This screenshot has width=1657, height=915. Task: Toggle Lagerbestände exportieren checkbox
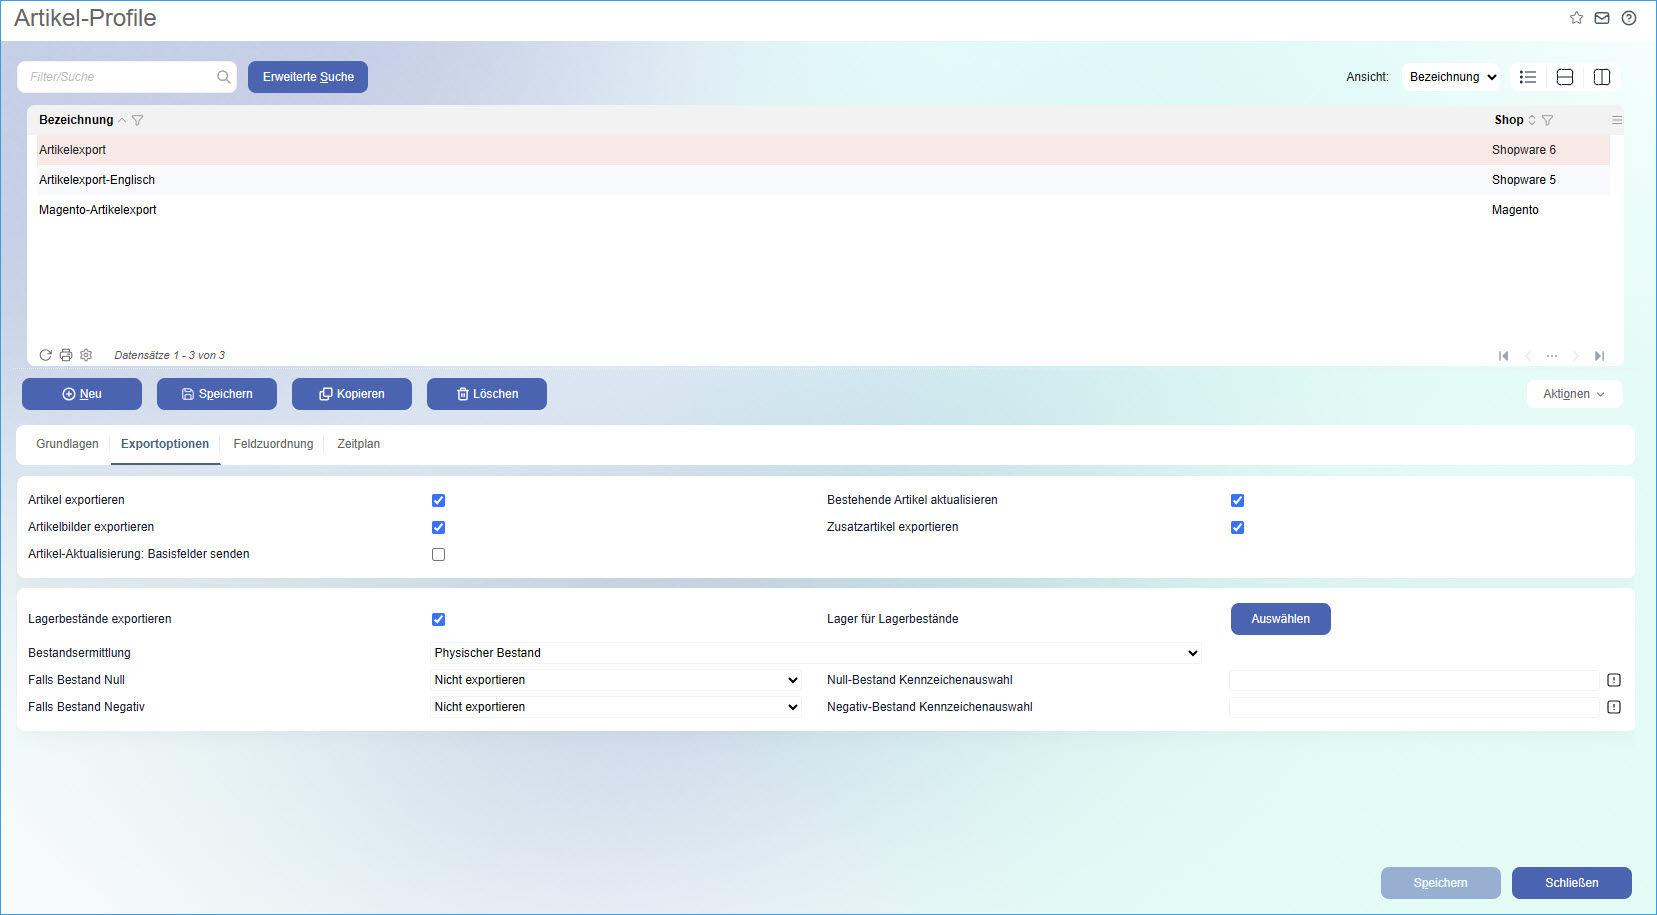click(438, 619)
